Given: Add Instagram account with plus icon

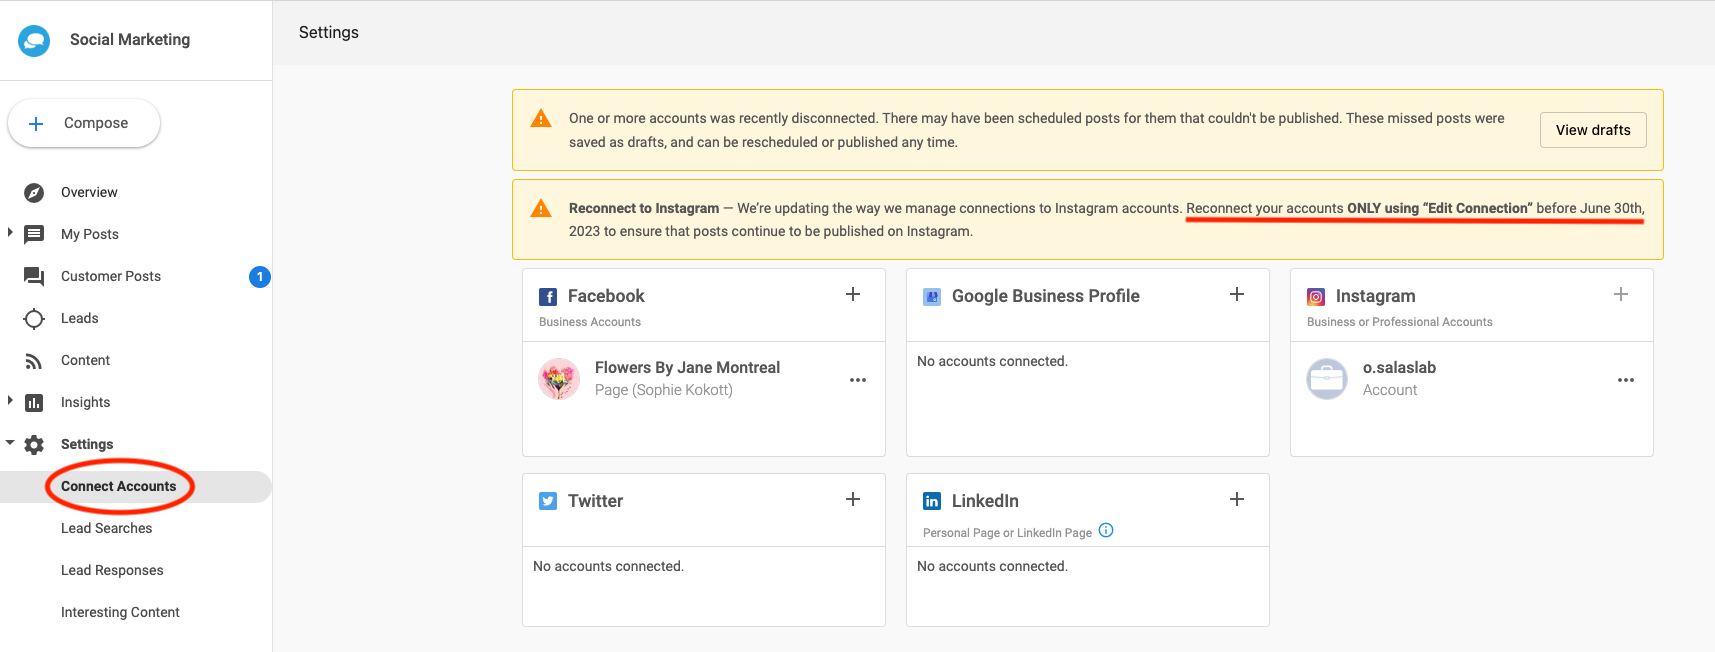Looking at the screenshot, I should [x=1621, y=294].
